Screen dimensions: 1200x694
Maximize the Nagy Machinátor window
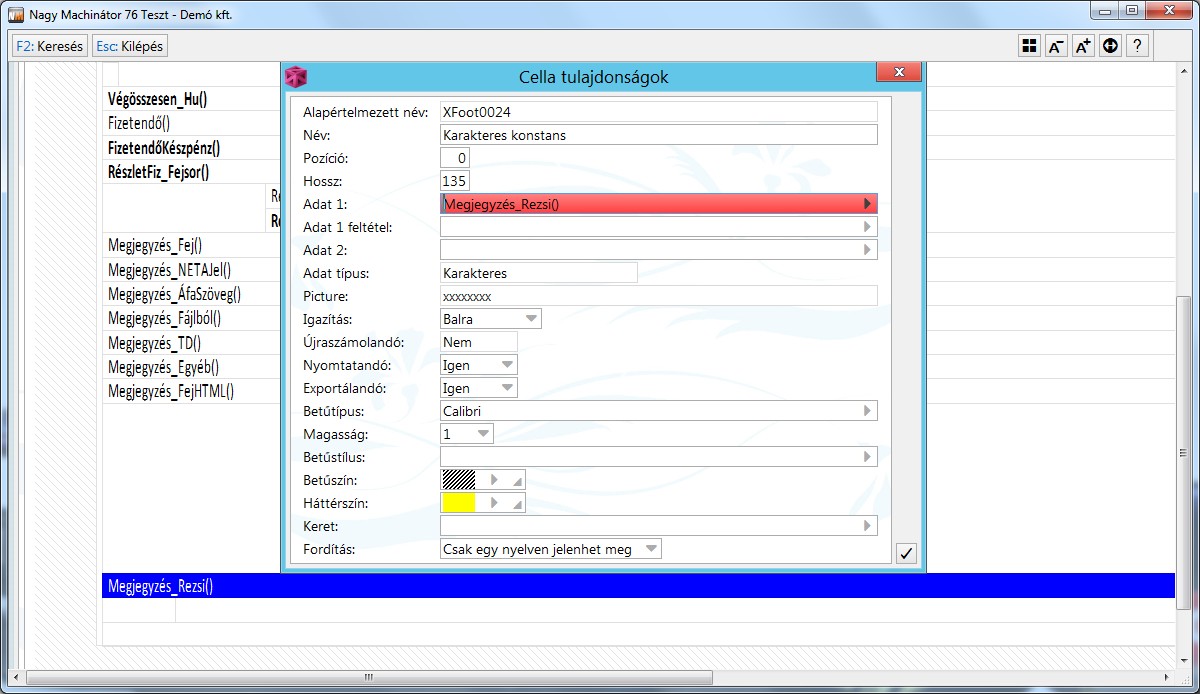point(1132,11)
